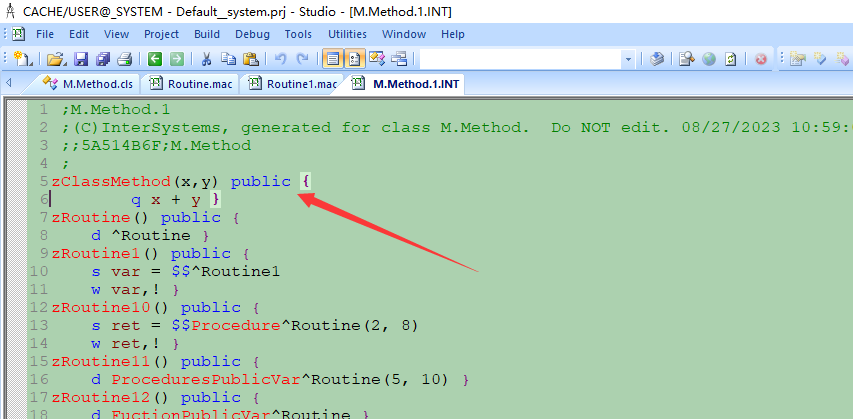Click the text 'd ^Routine' on line 8

pyautogui.click(x=141, y=236)
